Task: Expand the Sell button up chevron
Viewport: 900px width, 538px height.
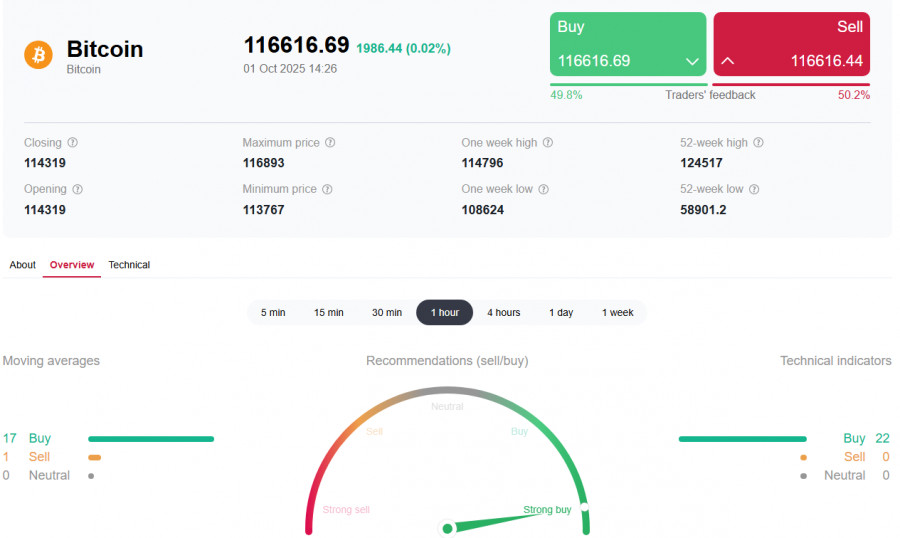Action: (727, 60)
